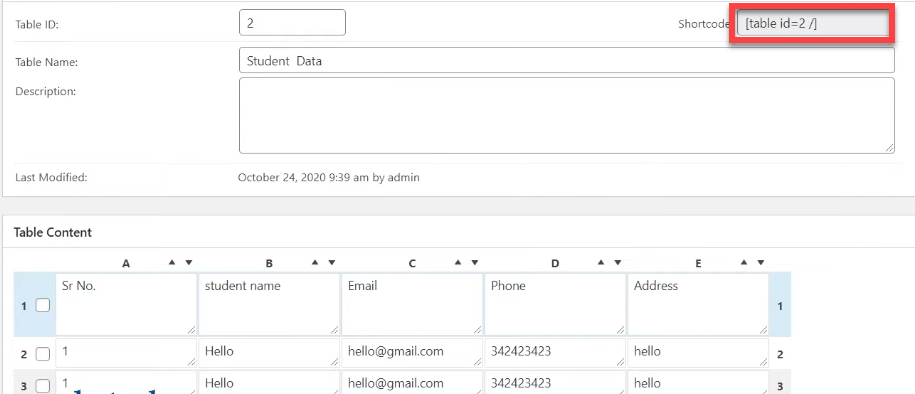Click the Shortcode field

click(x=812, y=24)
